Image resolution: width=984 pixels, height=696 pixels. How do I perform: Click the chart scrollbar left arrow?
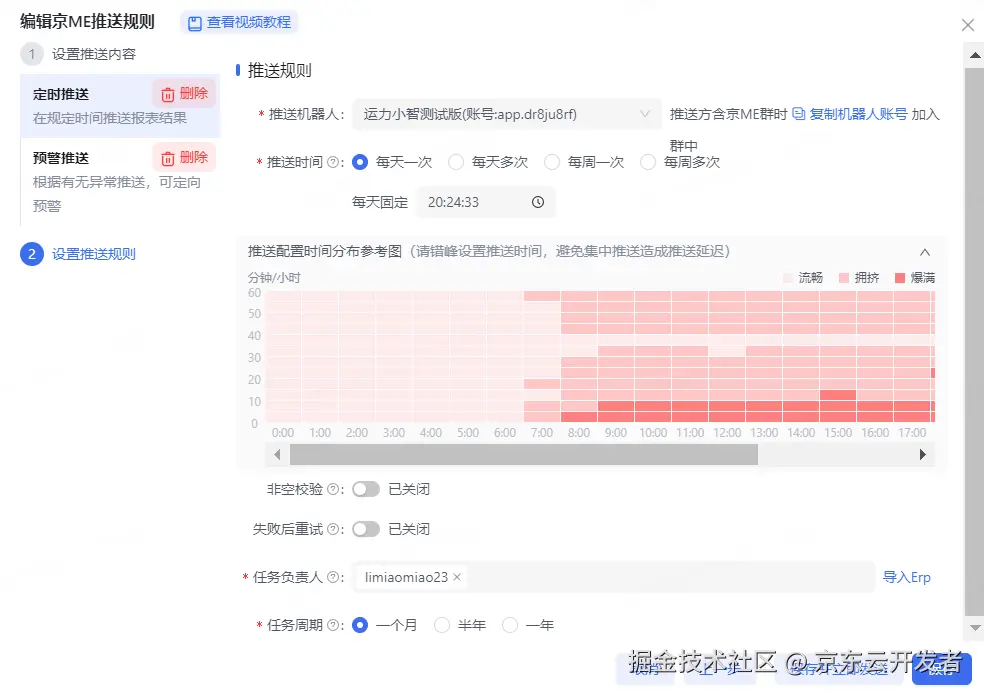pyautogui.click(x=277, y=454)
